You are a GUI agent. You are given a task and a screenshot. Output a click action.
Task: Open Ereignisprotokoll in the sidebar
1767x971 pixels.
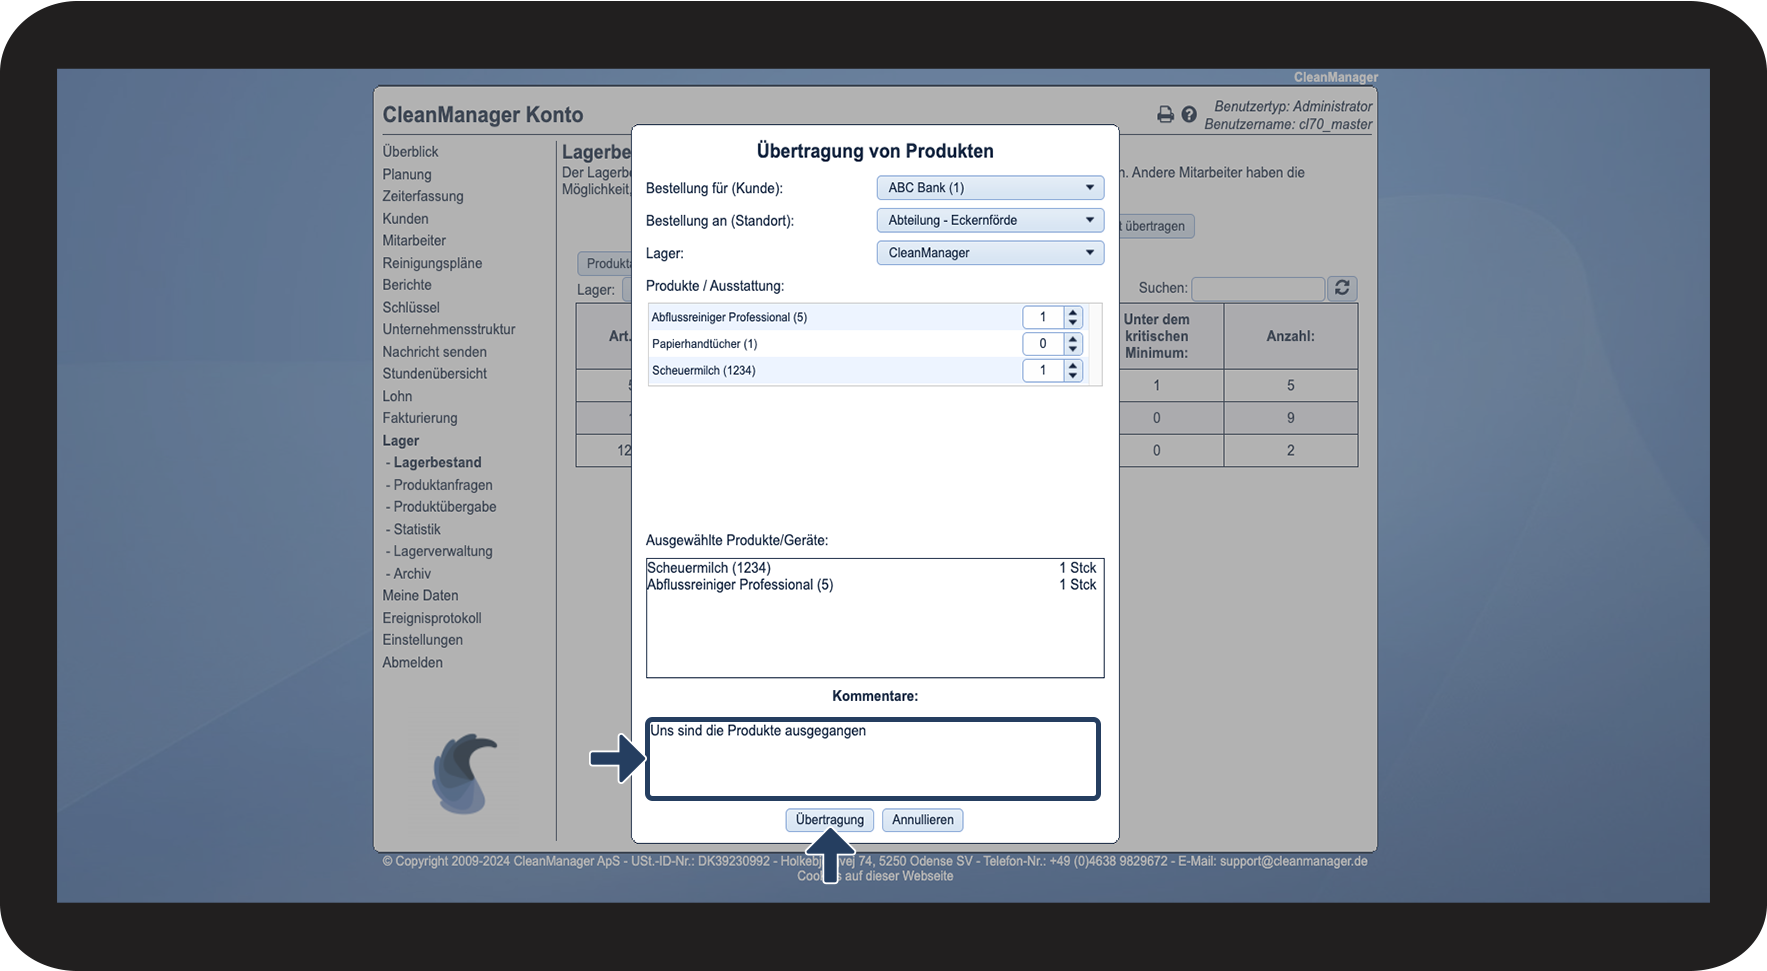432,618
